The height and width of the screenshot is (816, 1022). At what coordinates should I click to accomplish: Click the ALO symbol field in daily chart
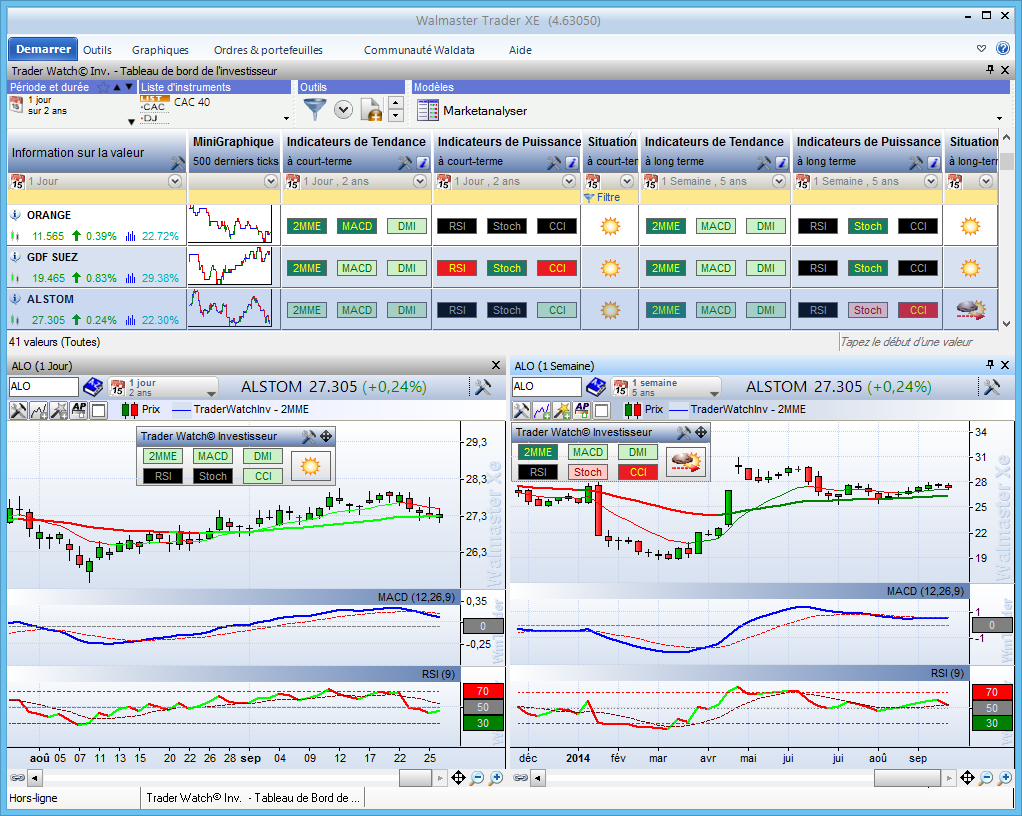click(43, 386)
